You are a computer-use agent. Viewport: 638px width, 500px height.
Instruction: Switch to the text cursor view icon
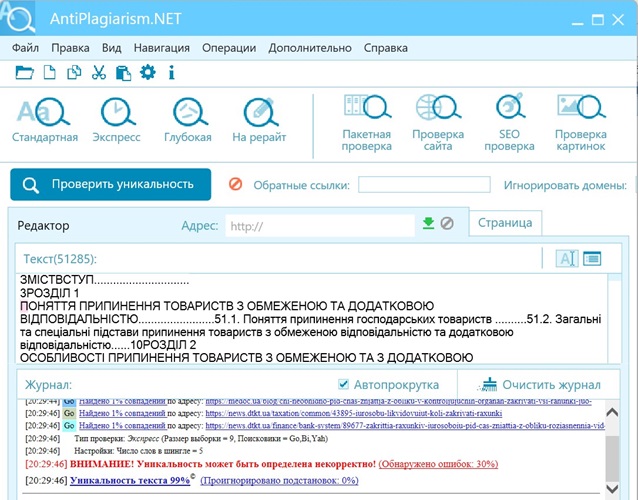pyautogui.click(x=567, y=259)
